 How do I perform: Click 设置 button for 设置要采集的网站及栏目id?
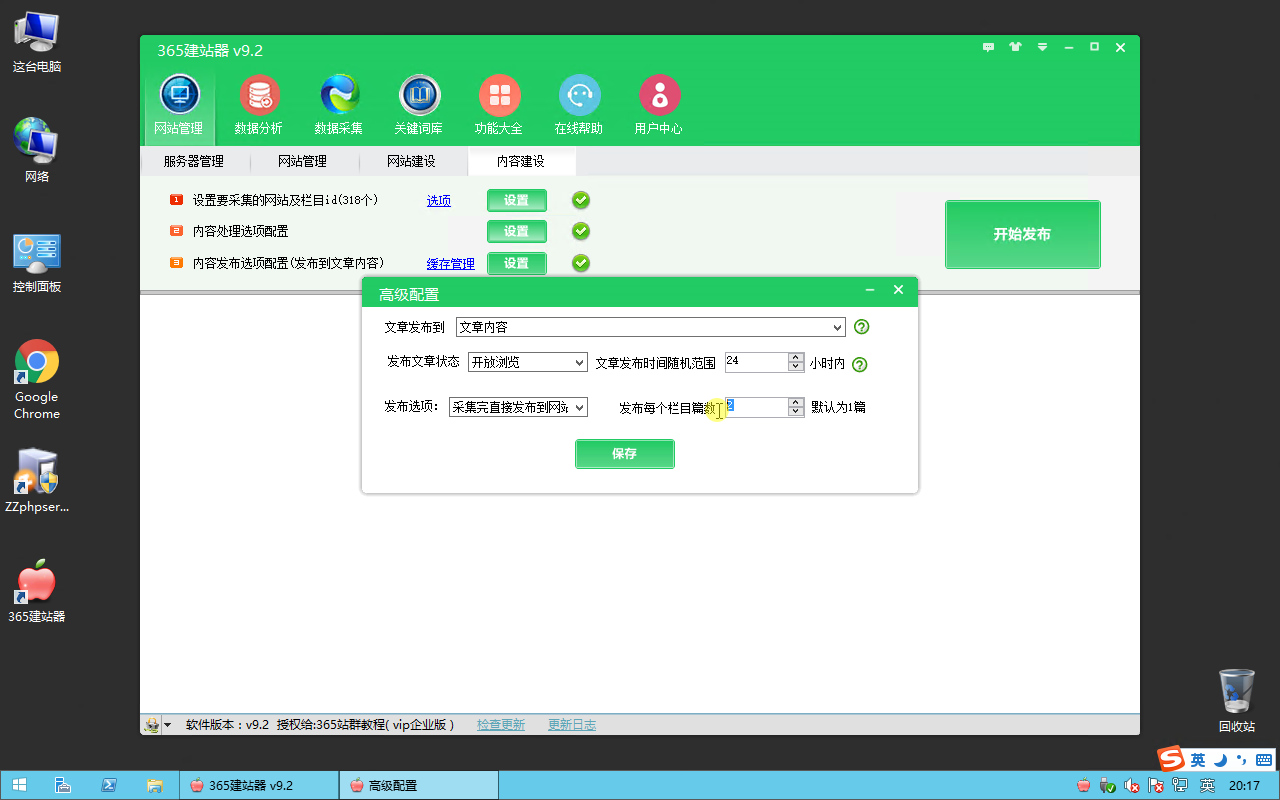coord(517,200)
